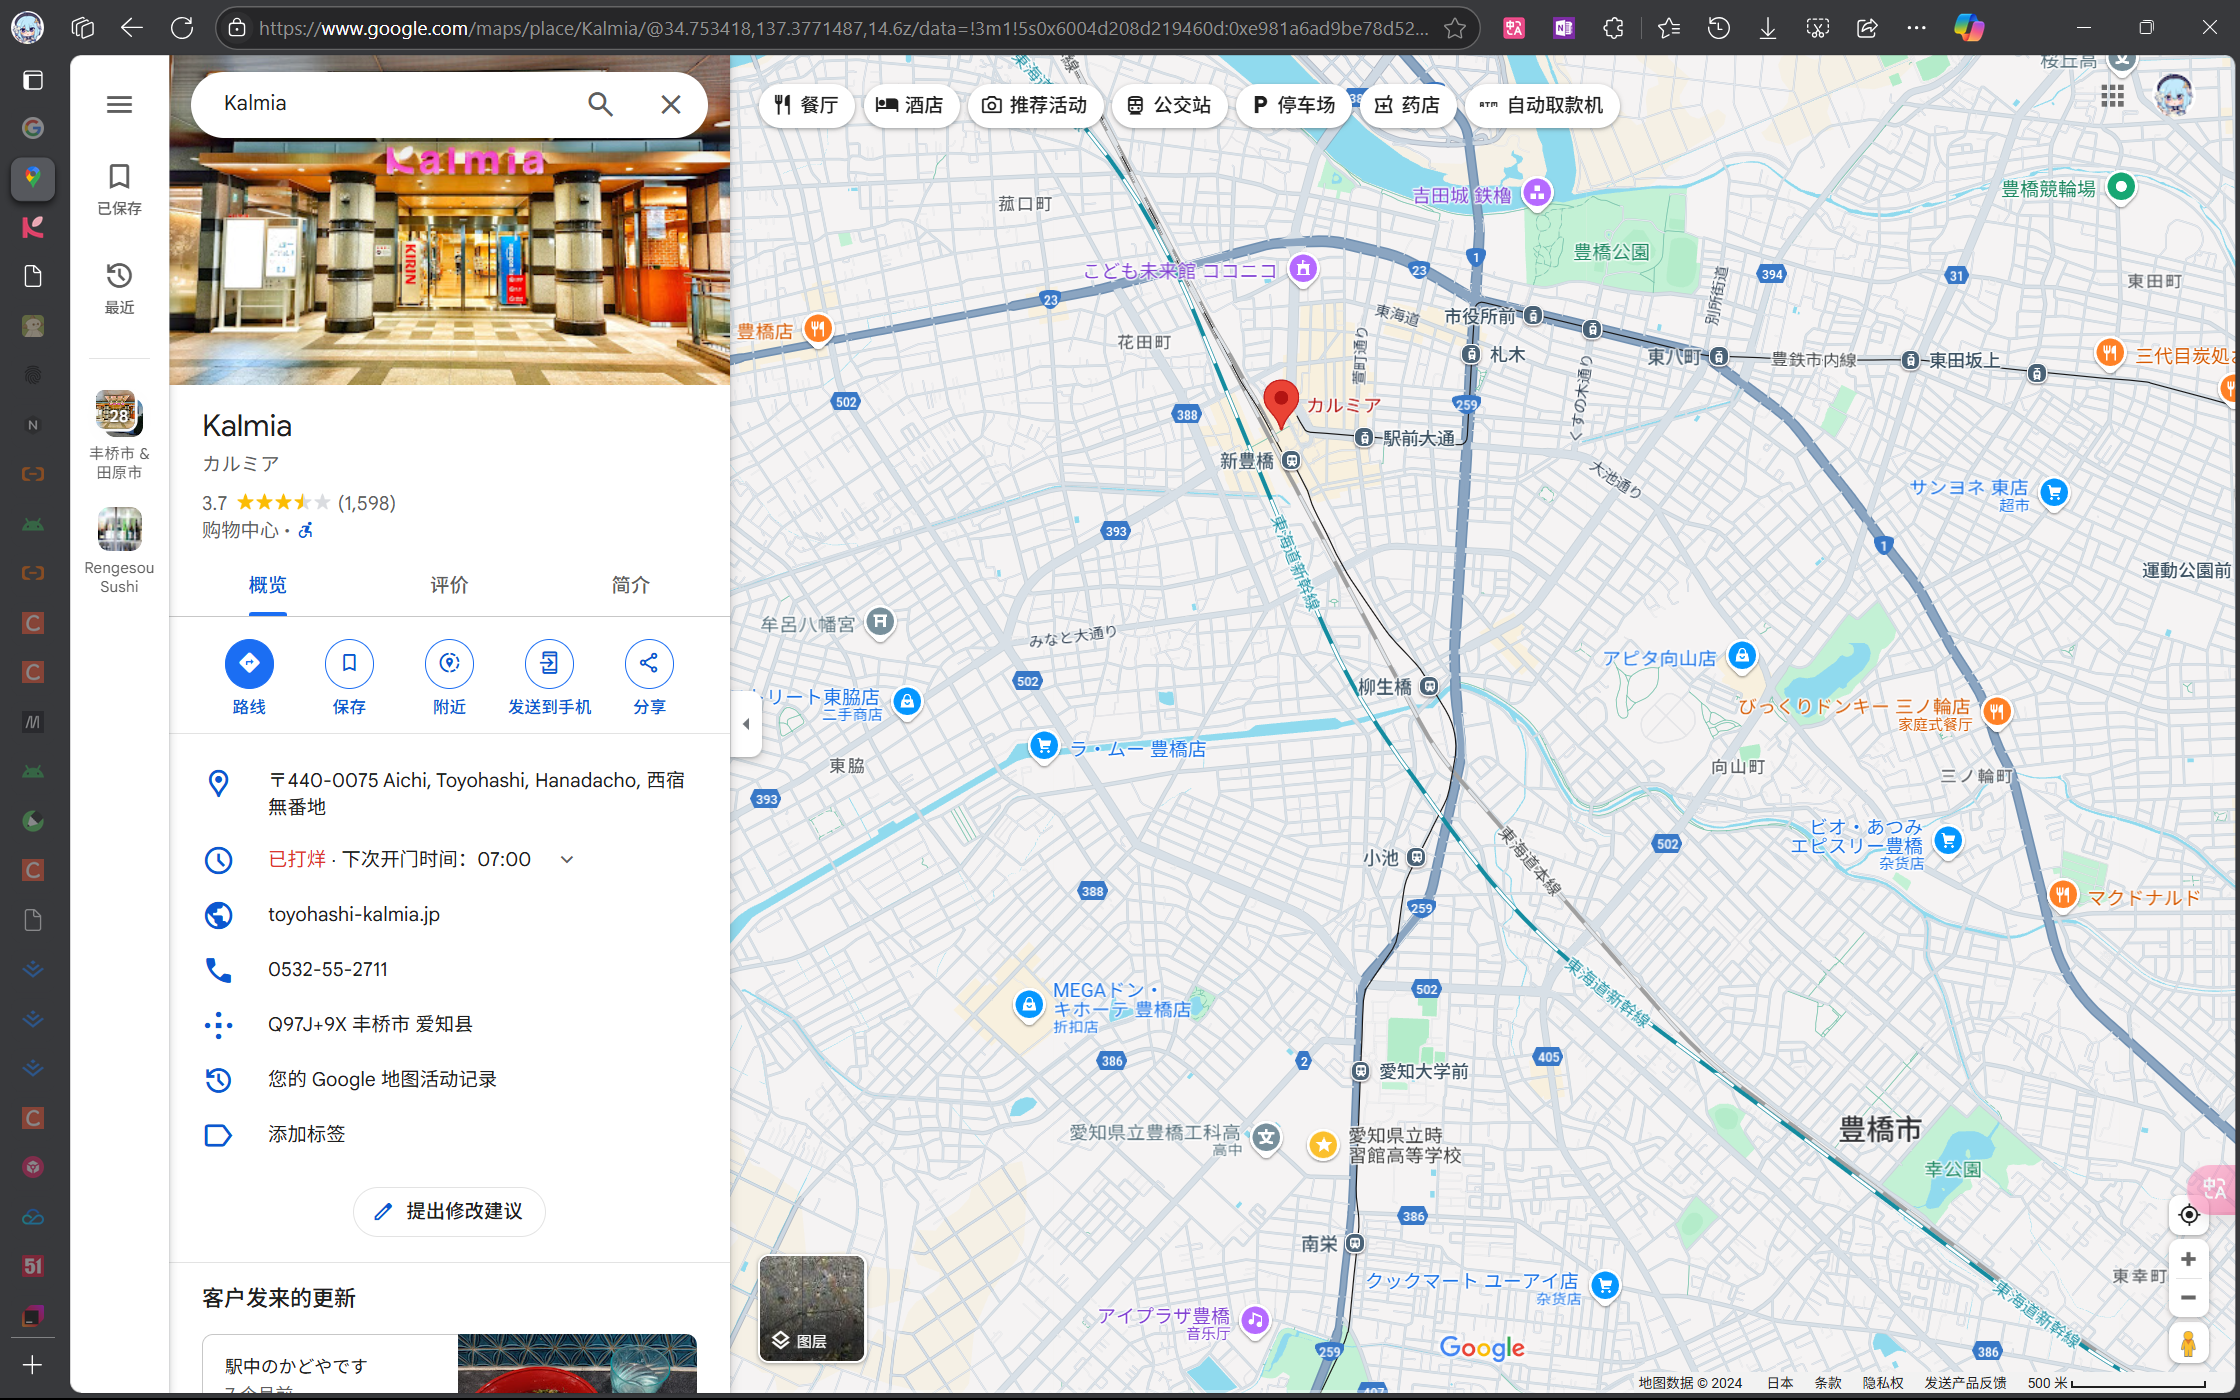
Task: Clear the Kalmia search with X
Action: point(671,104)
